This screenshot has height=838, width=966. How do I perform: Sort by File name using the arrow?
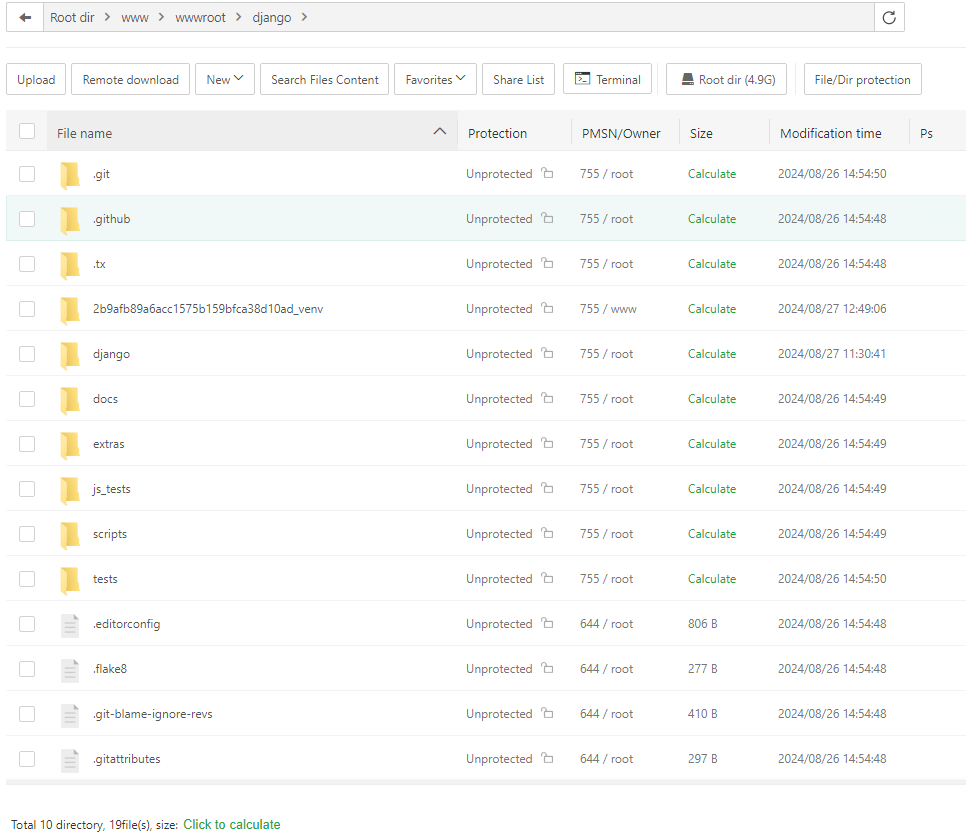pos(439,132)
